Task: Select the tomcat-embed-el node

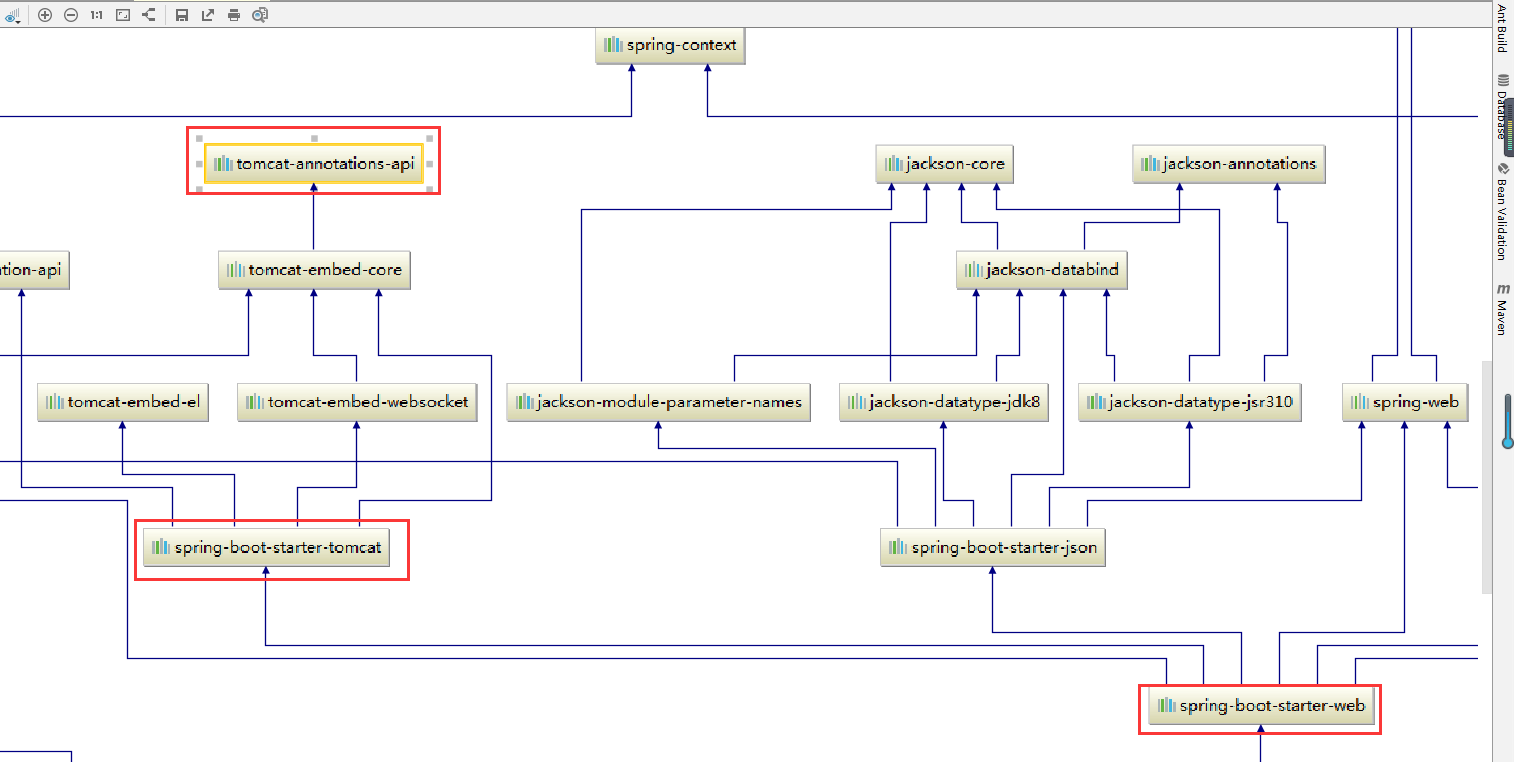Action: [x=123, y=402]
